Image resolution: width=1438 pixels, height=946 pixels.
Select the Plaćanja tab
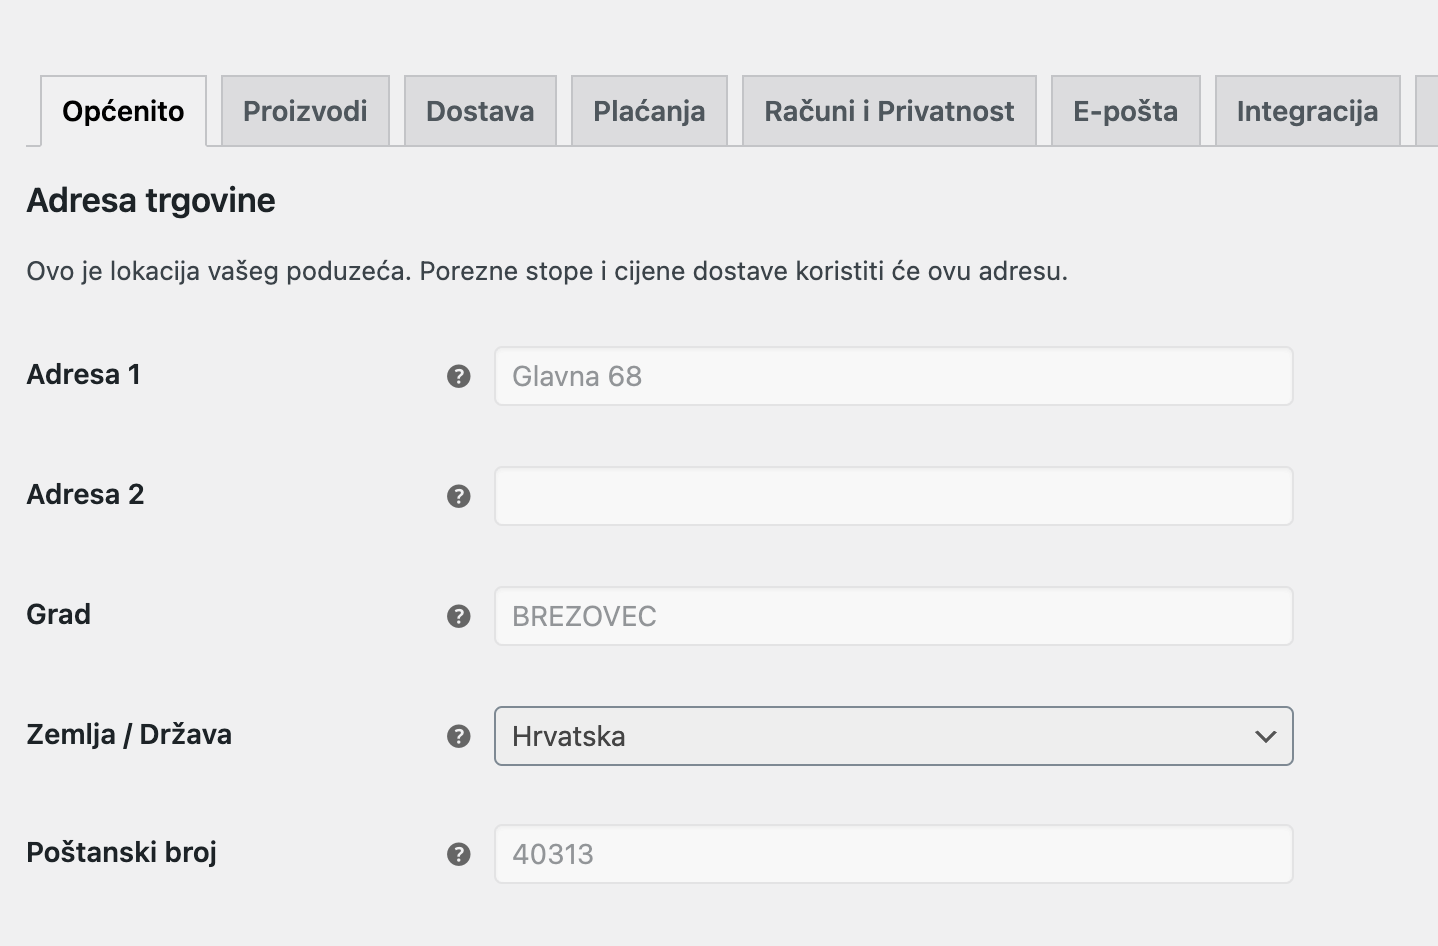(x=649, y=110)
